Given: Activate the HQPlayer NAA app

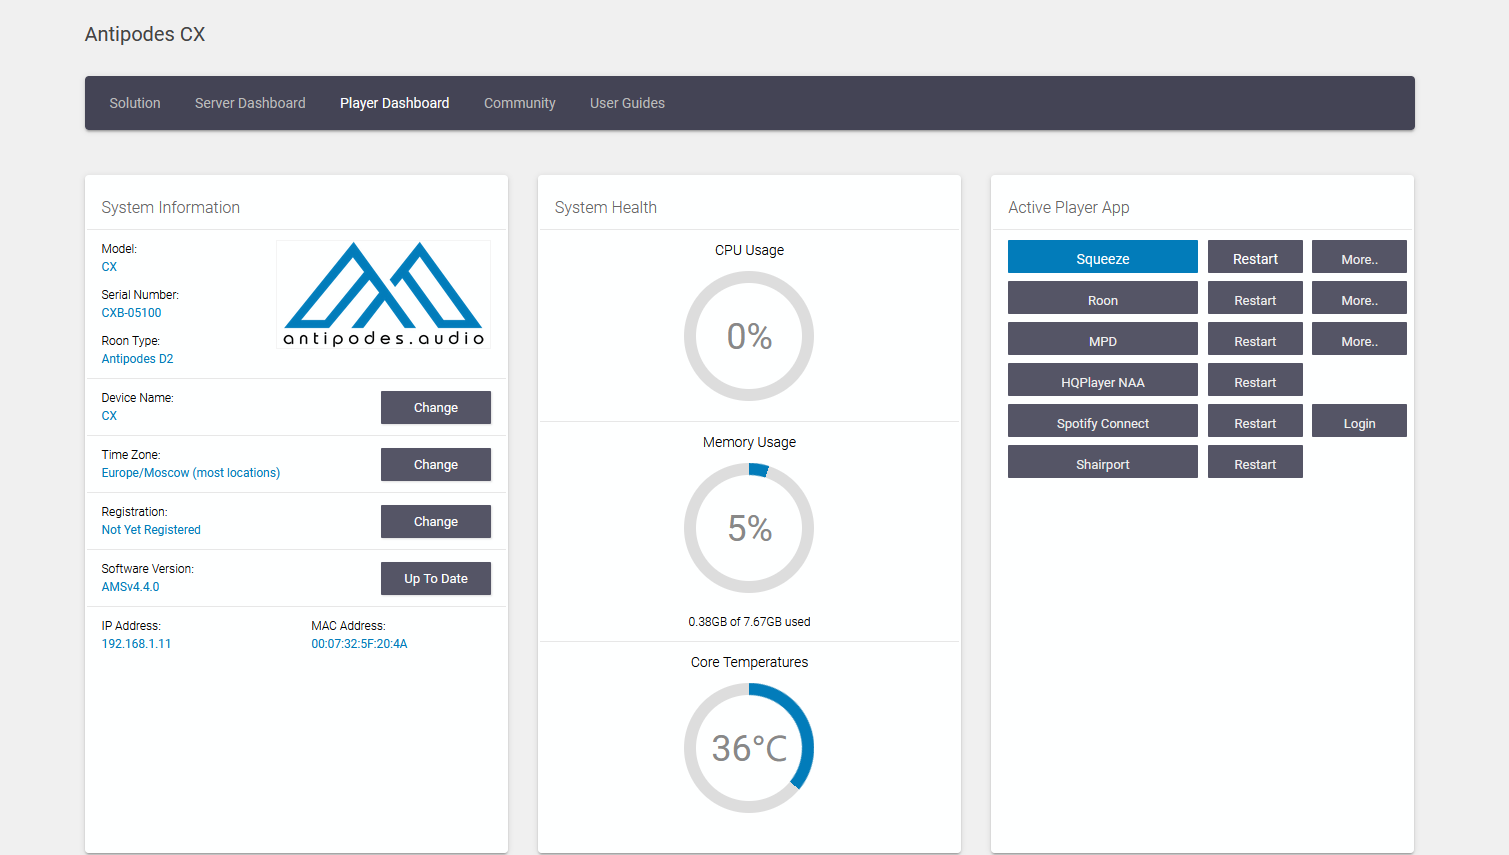Looking at the screenshot, I should point(1103,380).
